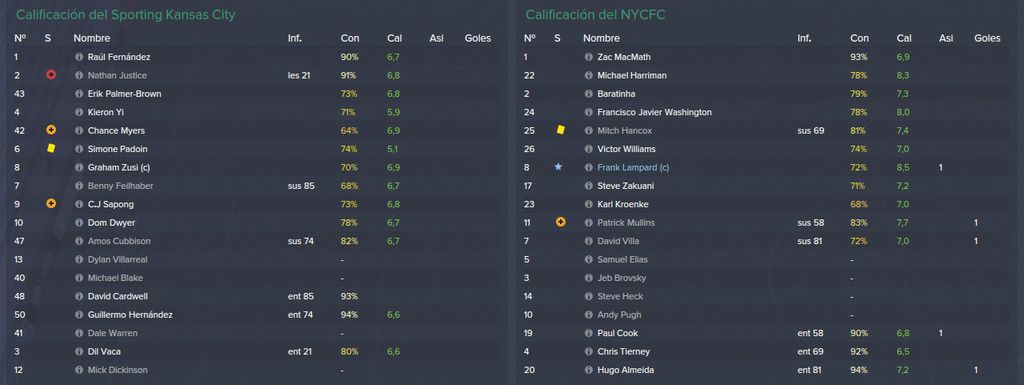1024x385 pixels.
Task: Click the red injury icon for Nathan Justice
Action: tap(51, 75)
